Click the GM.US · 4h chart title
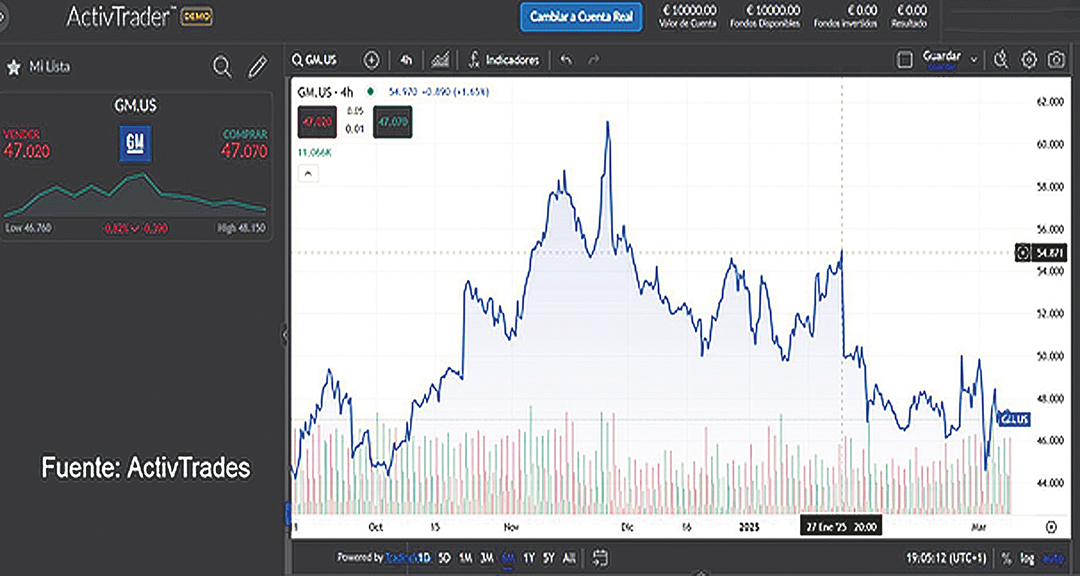 point(325,92)
